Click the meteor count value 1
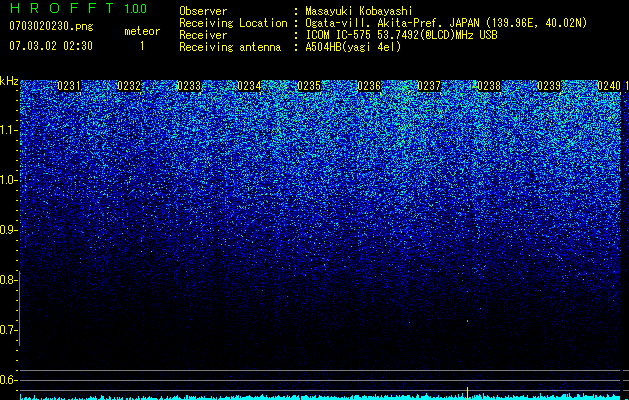The height and width of the screenshot is (400, 629). [x=142, y=46]
